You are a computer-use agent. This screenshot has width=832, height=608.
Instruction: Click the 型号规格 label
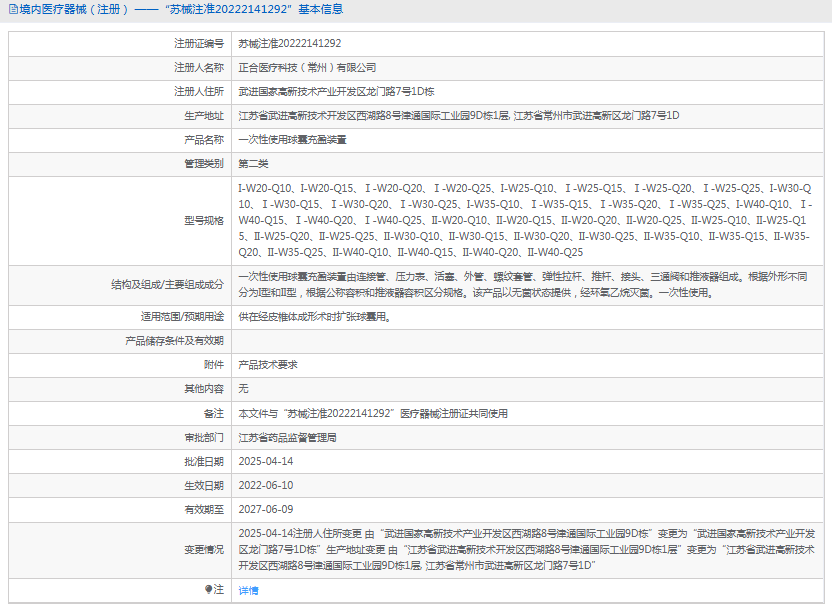pyautogui.click(x=204, y=220)
